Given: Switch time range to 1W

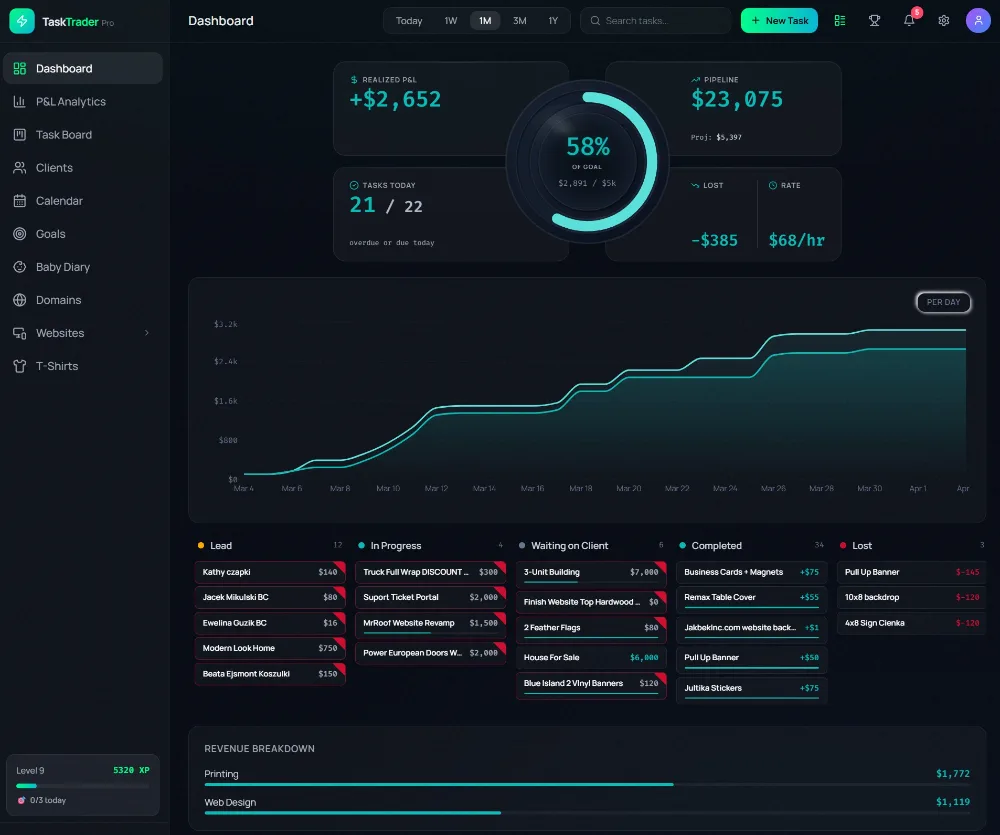Looking at the screenshot, I should pos(451,21).
